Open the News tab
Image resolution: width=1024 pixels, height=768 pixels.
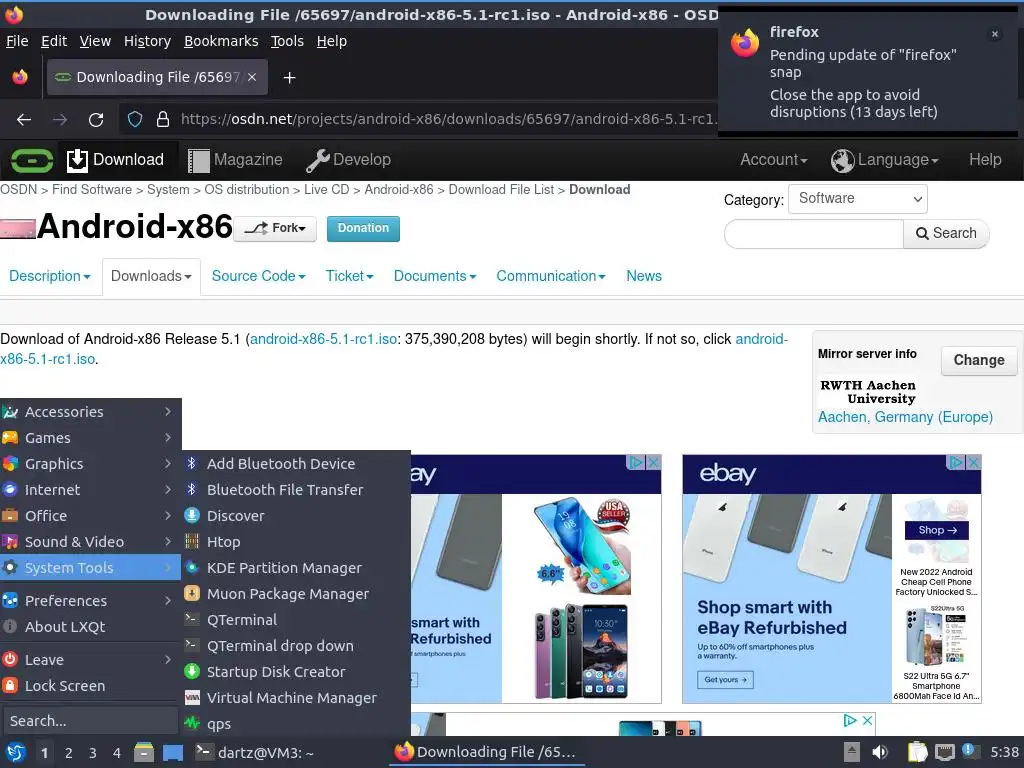point(644,276)
